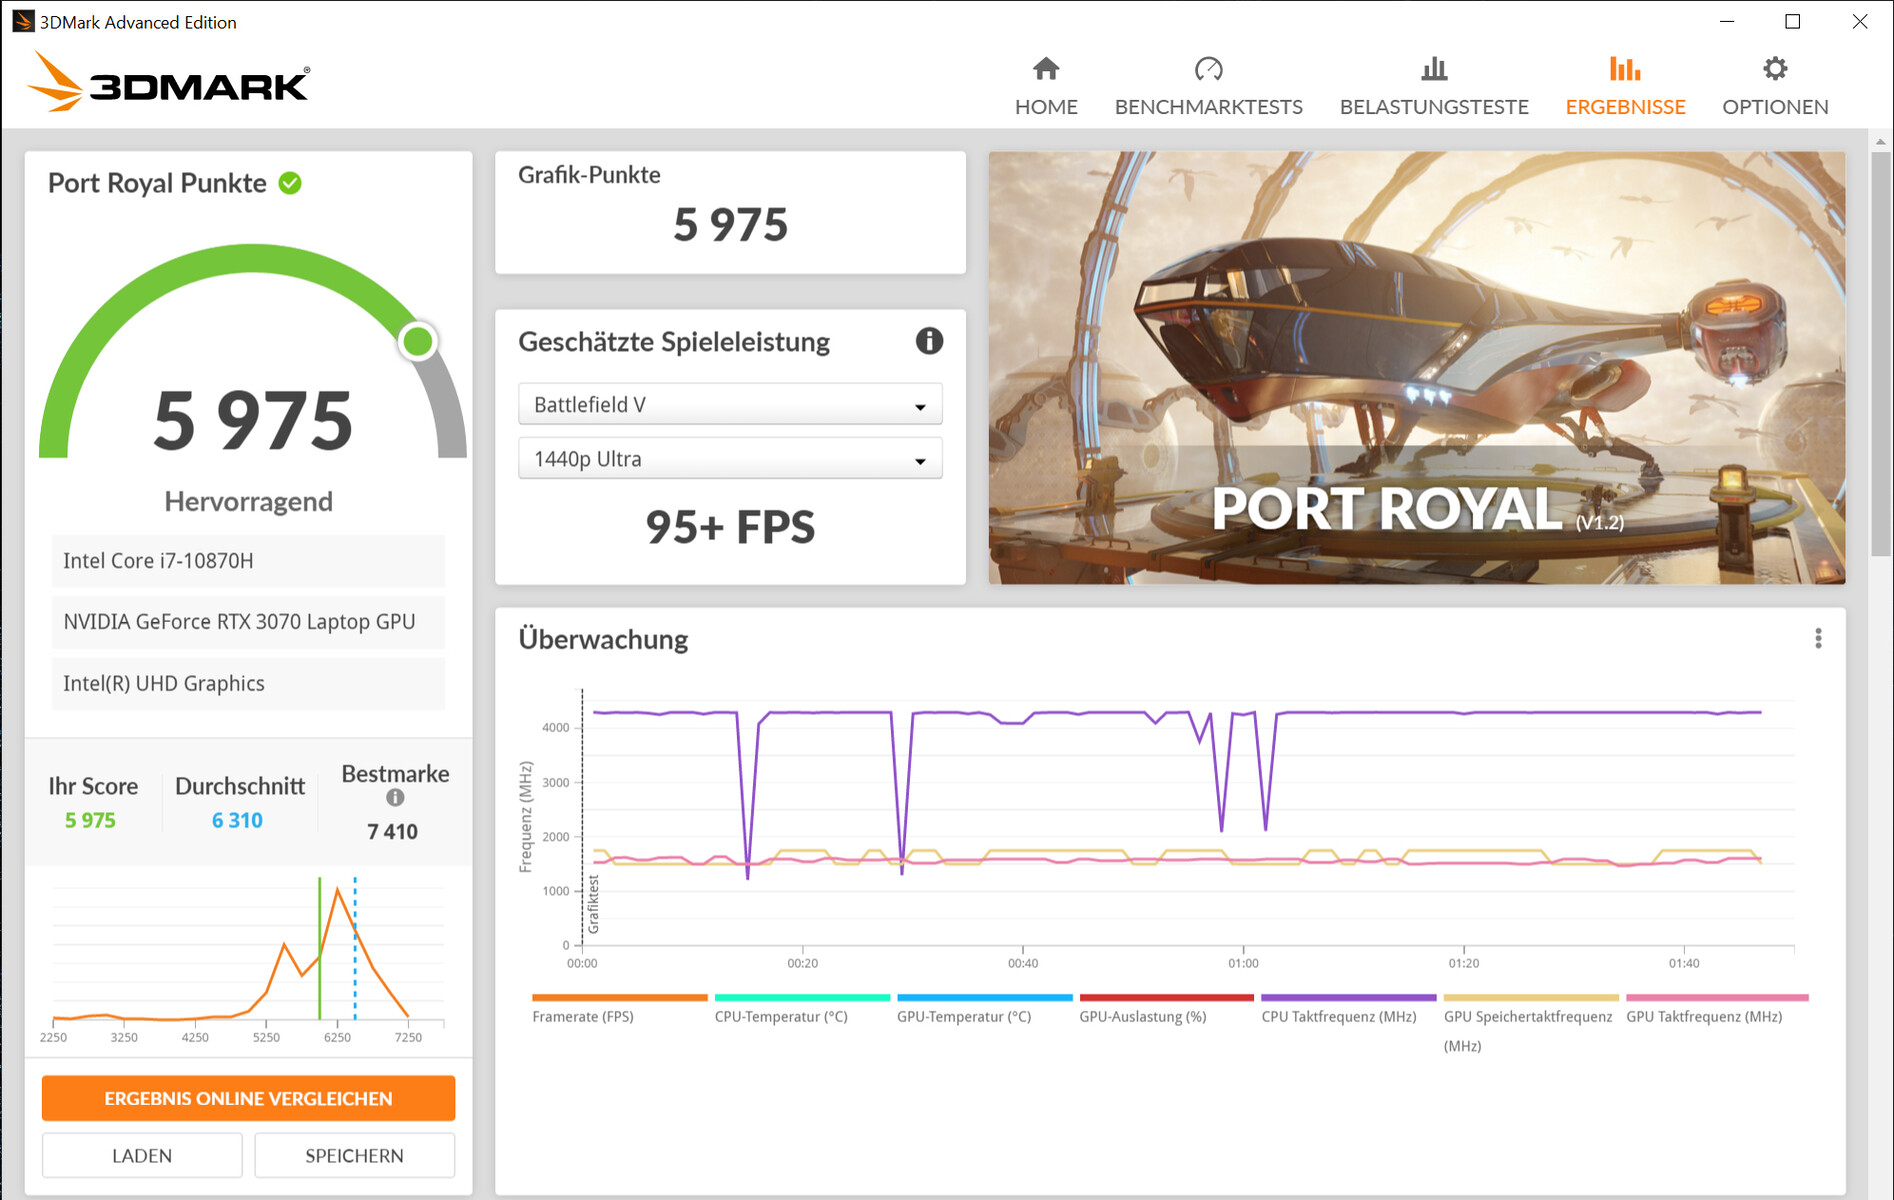Click the 95+ FPS estimate text
The height and width of the screenshot is (1200, 1894).
click(x=730, y=527)
